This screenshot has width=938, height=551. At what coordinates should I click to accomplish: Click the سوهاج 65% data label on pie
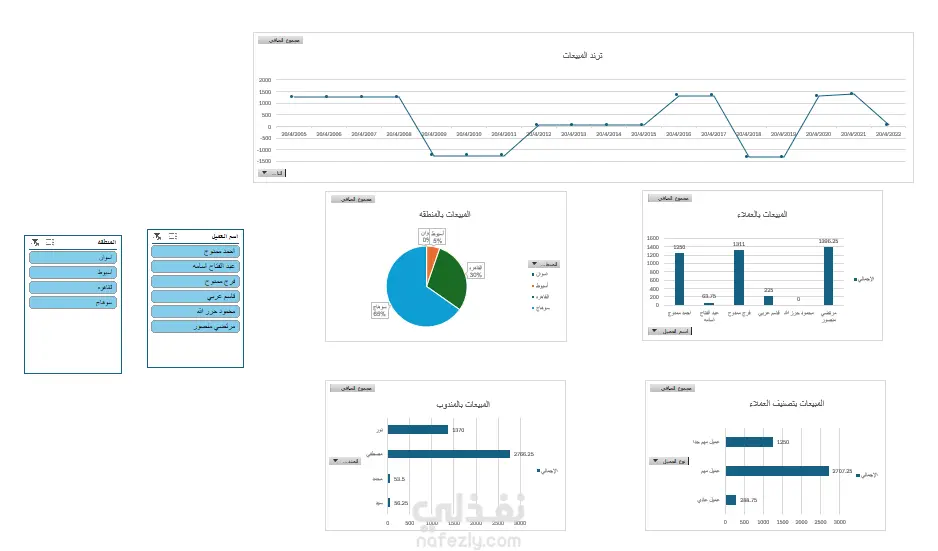tap(379, 310)
